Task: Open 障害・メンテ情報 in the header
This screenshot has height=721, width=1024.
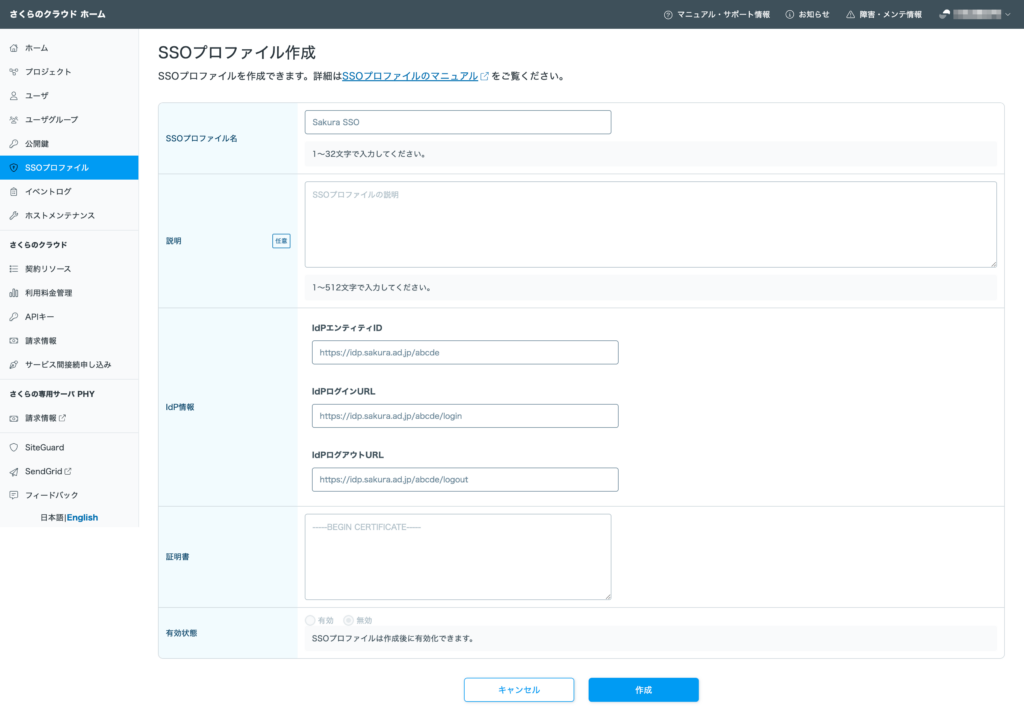Action: pos(883,14)
